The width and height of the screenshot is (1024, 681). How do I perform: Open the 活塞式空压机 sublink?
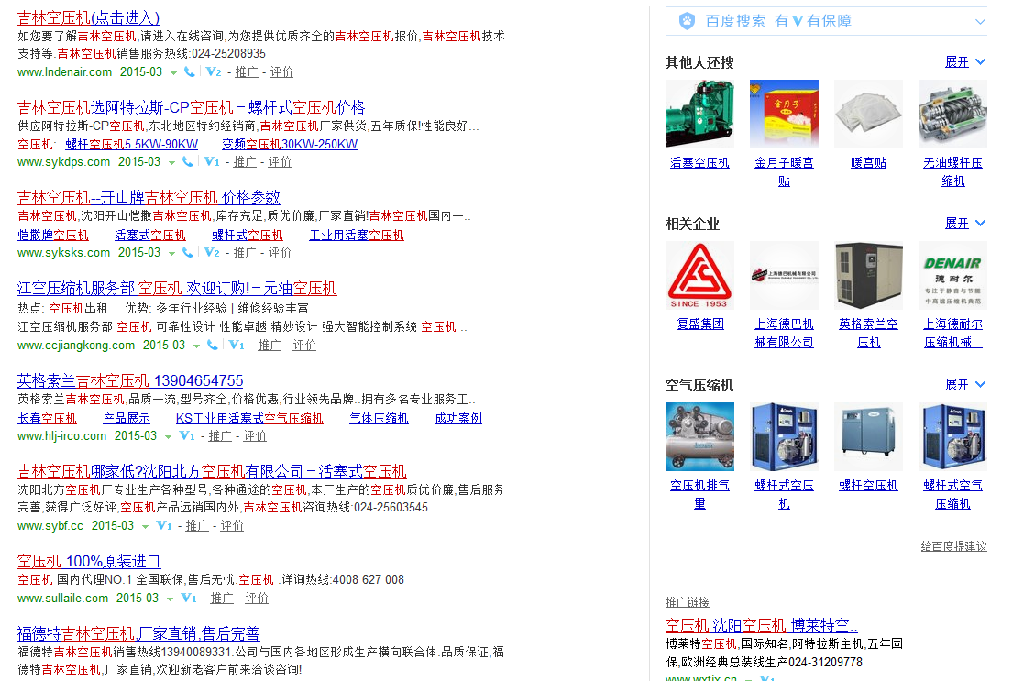point(150,235)
